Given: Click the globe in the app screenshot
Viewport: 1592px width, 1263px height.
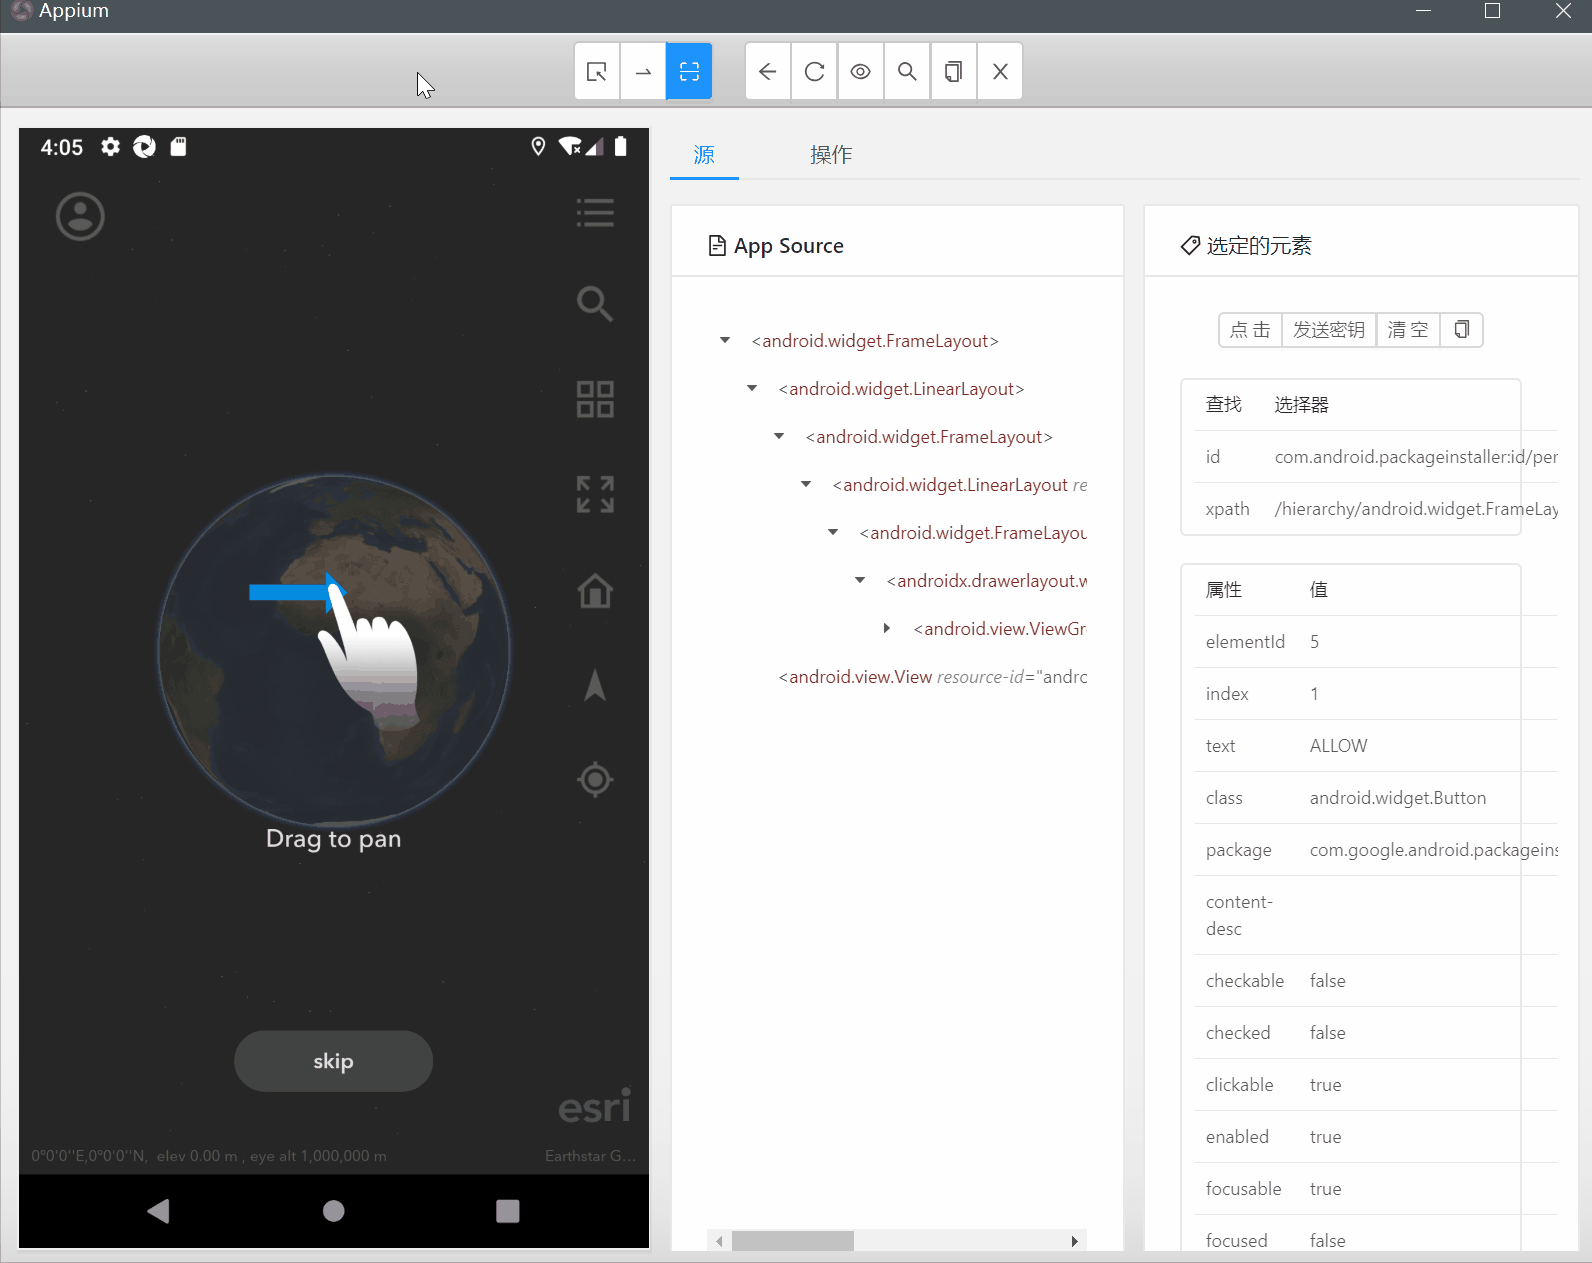Looking at the screenshot, I should pyautogui.click(x=334, y=650).
